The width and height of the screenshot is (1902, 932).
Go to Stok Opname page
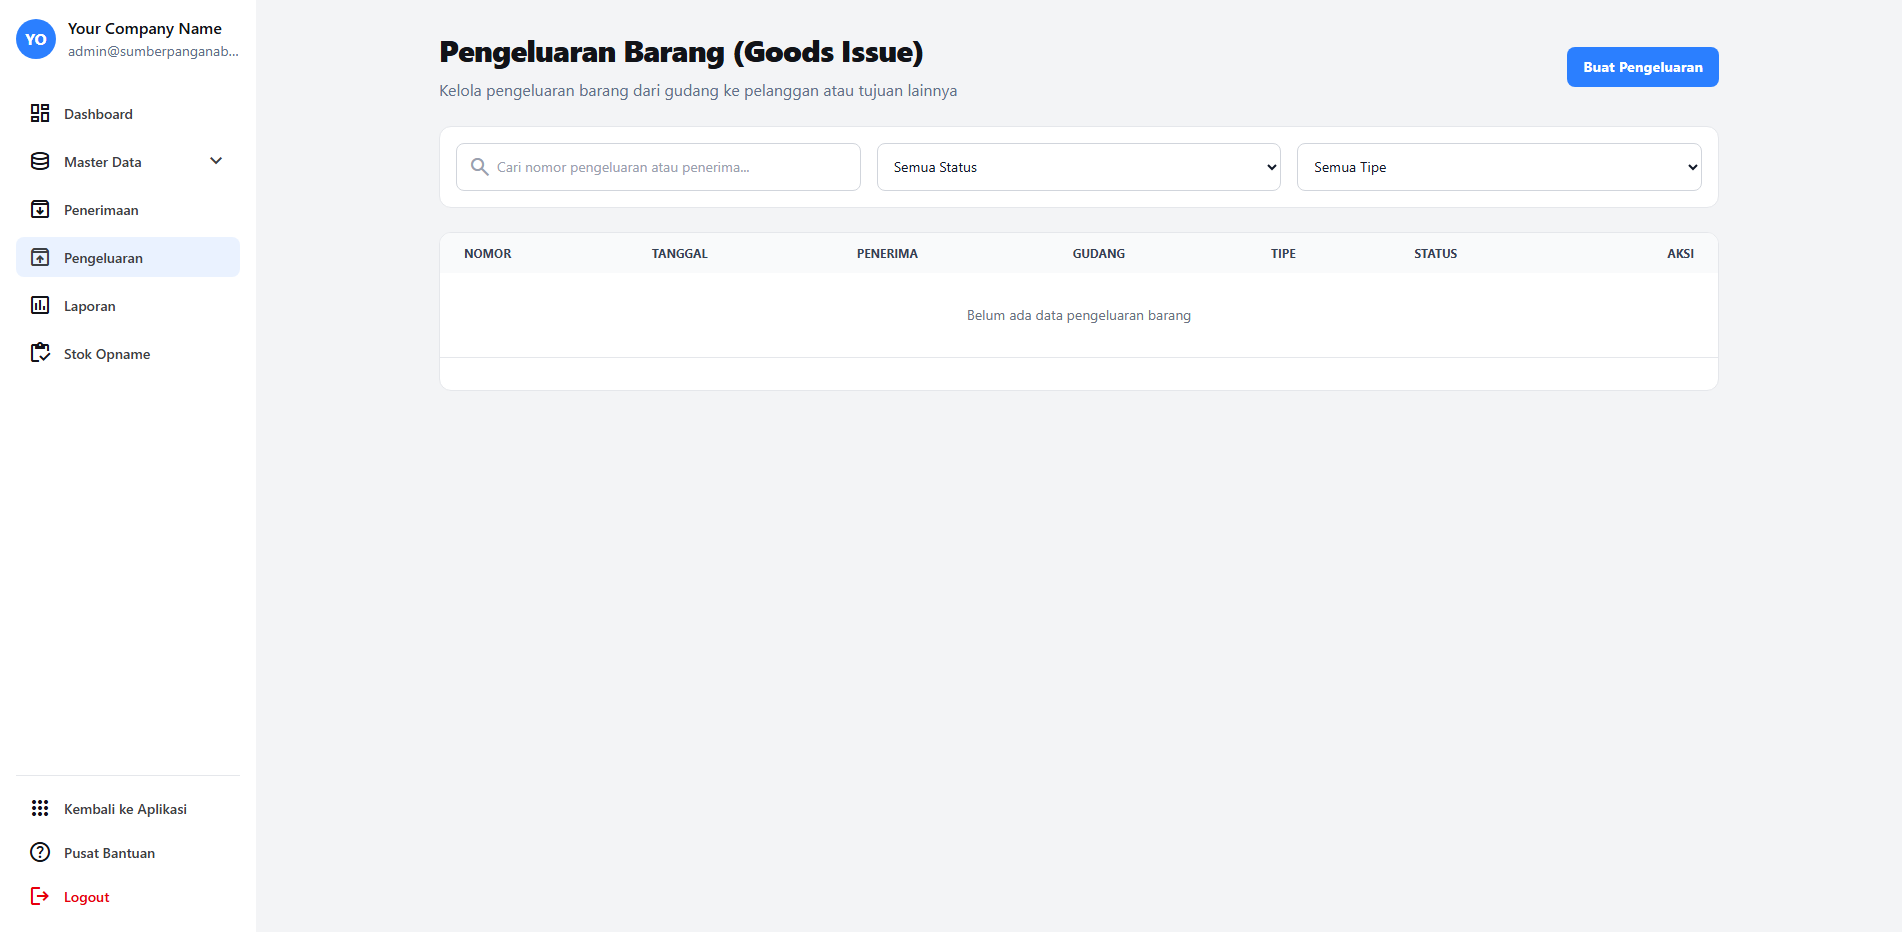pos(107,354)
